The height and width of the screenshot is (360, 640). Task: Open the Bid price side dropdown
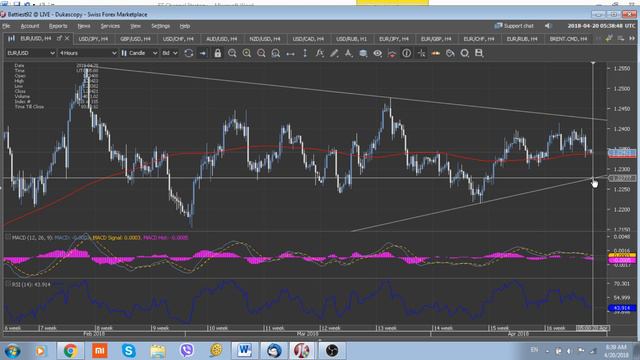[x=170, y=53]
